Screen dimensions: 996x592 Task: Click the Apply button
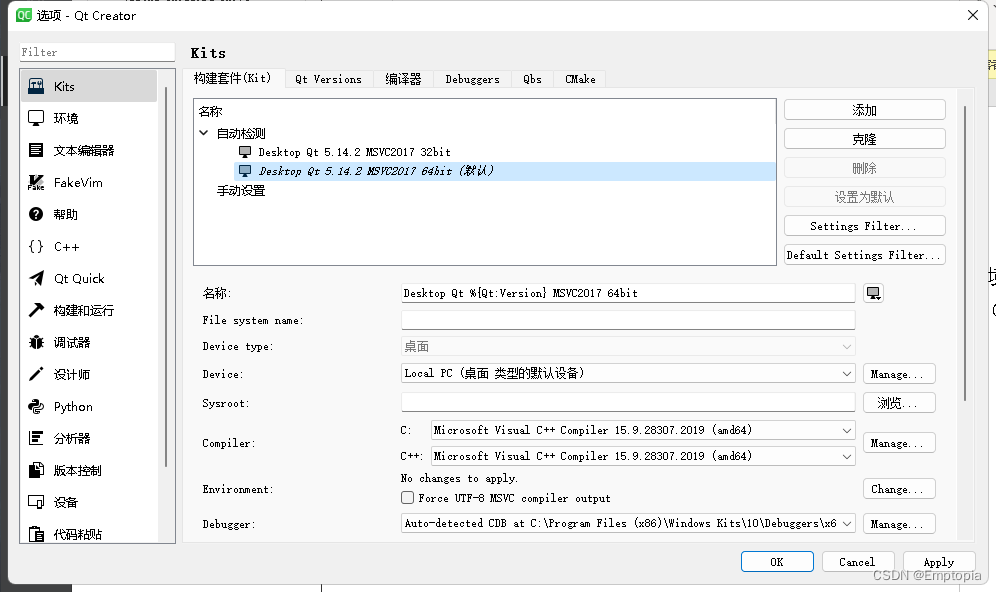point(939,562)
